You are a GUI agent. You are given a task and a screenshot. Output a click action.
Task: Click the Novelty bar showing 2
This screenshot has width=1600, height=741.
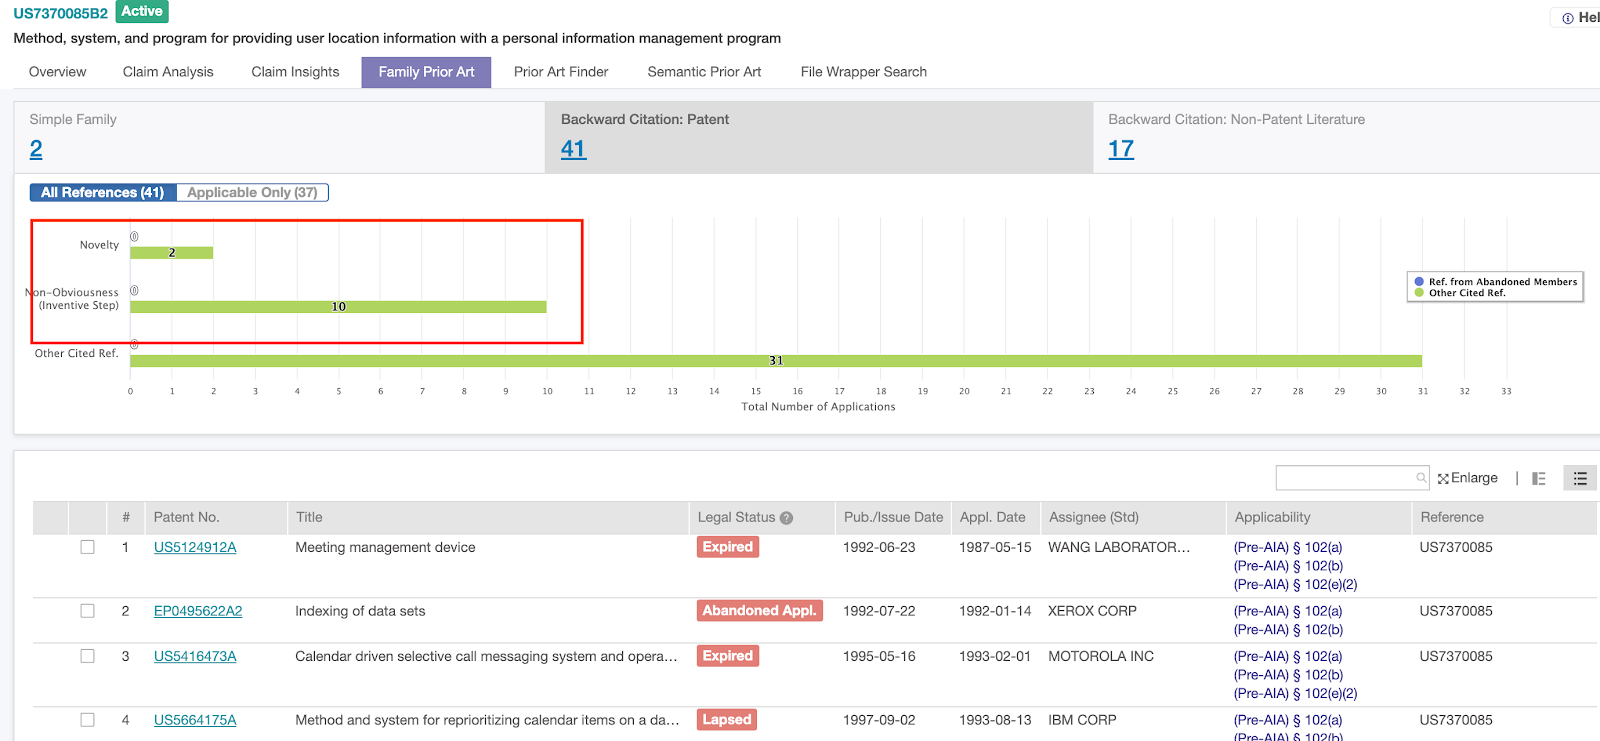(x=172, y=253)
